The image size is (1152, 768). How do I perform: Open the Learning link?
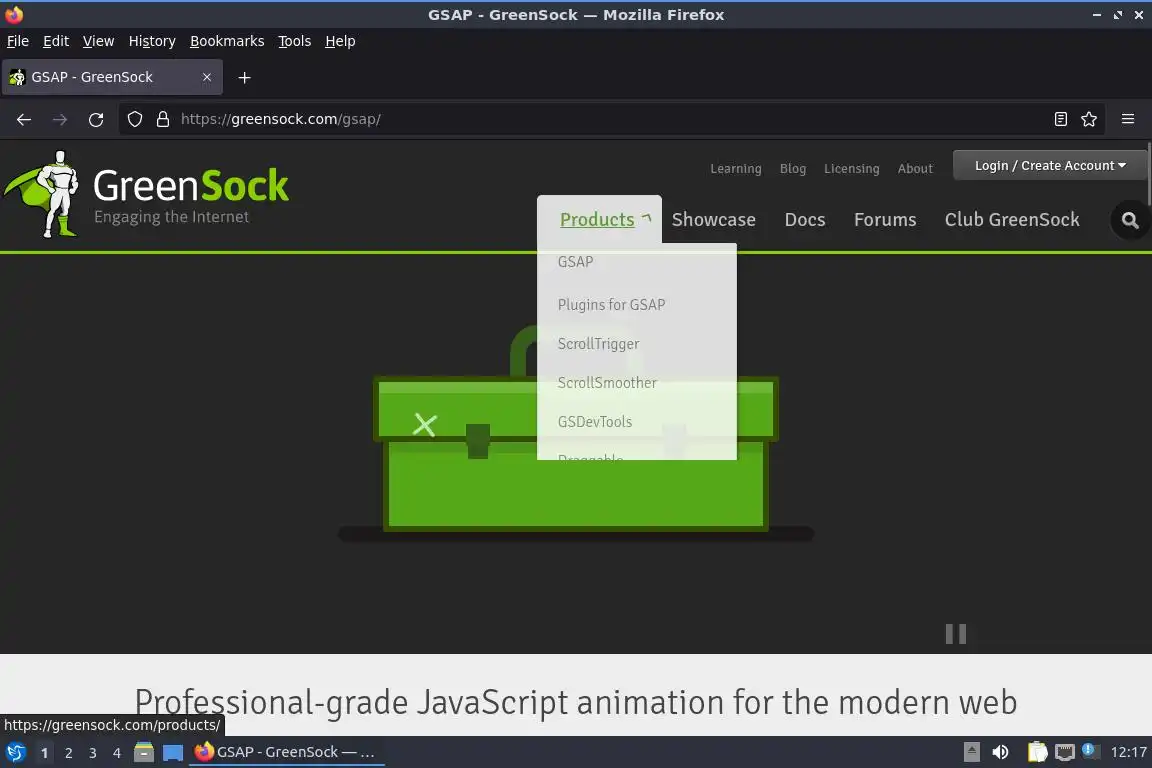[735, 168]
